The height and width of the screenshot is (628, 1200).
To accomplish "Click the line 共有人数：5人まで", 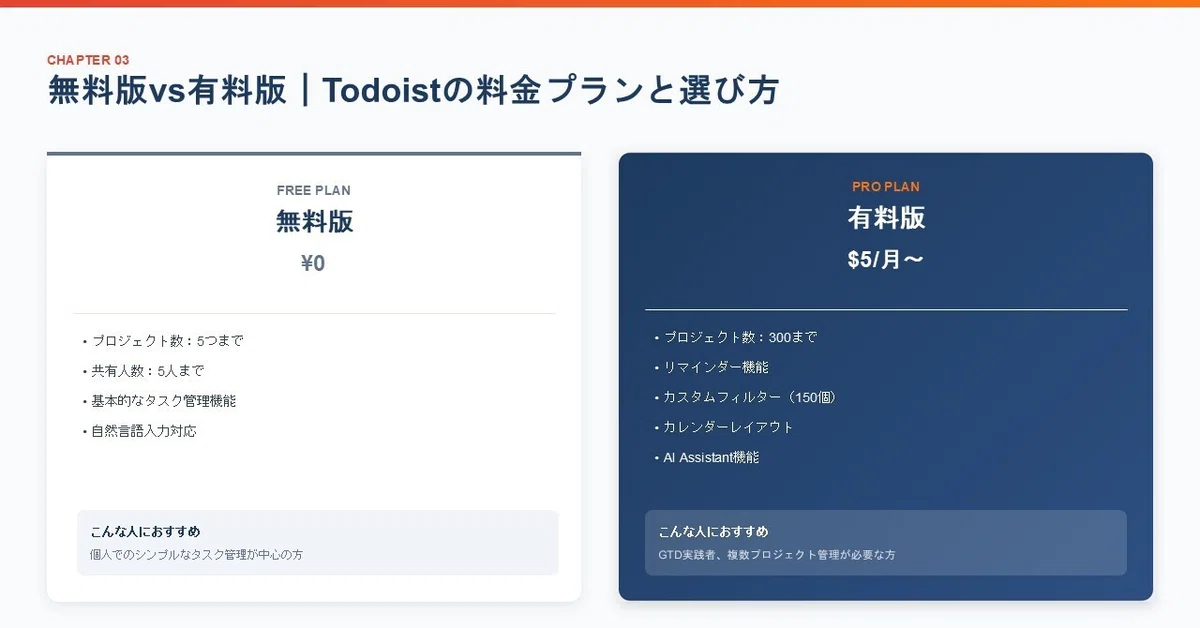I will tap(147, 371).
